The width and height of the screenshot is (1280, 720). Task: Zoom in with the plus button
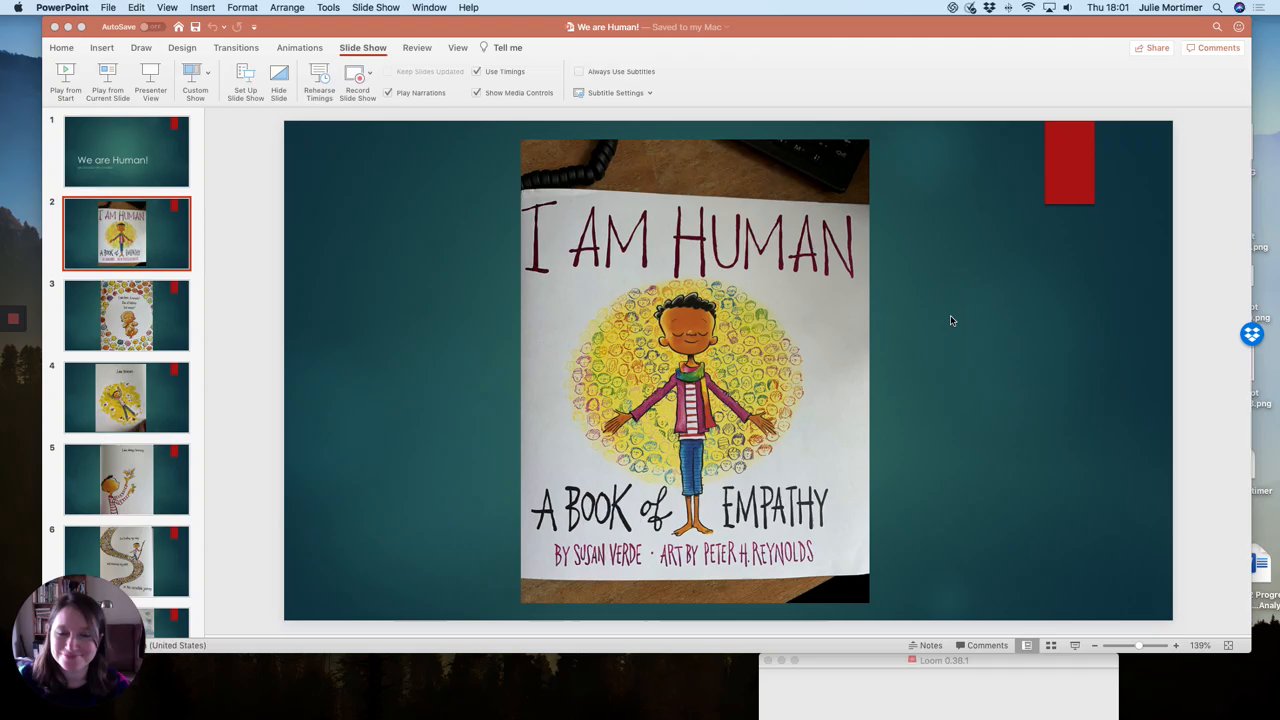pyautogui.click(x=1176, y=646)
